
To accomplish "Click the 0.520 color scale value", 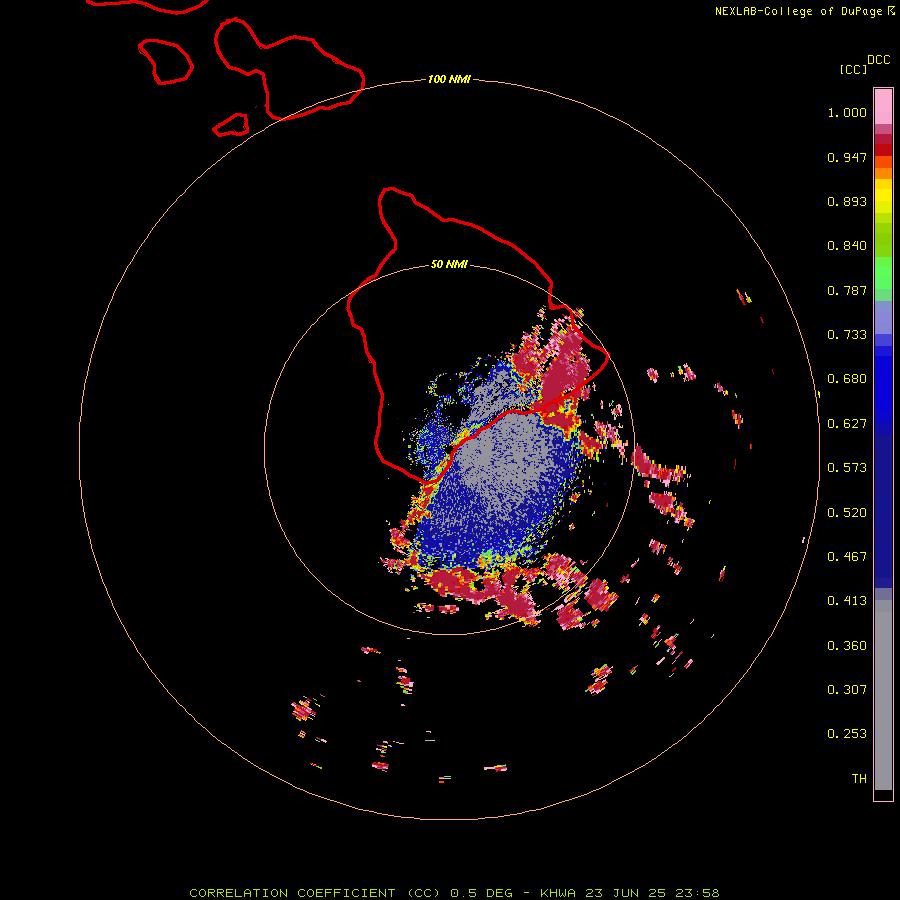I will click(847, 513).
